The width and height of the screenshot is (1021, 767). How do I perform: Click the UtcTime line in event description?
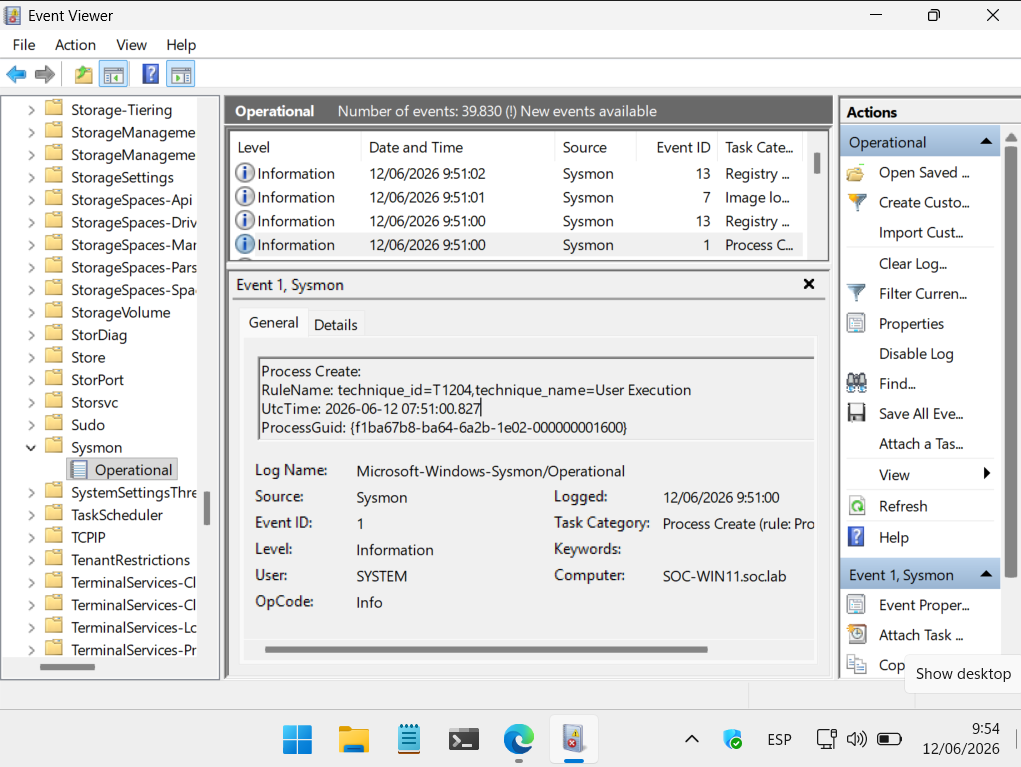point(371,408)
